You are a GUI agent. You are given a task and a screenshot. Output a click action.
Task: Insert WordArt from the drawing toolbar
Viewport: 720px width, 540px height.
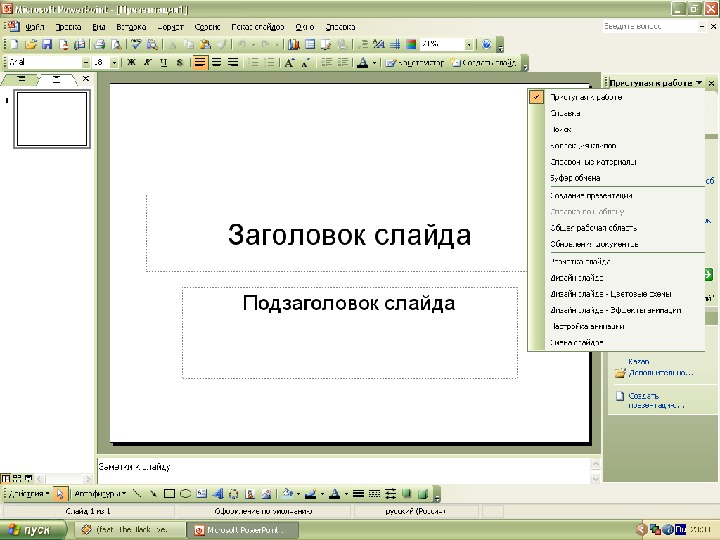click(x=218, y=494)
